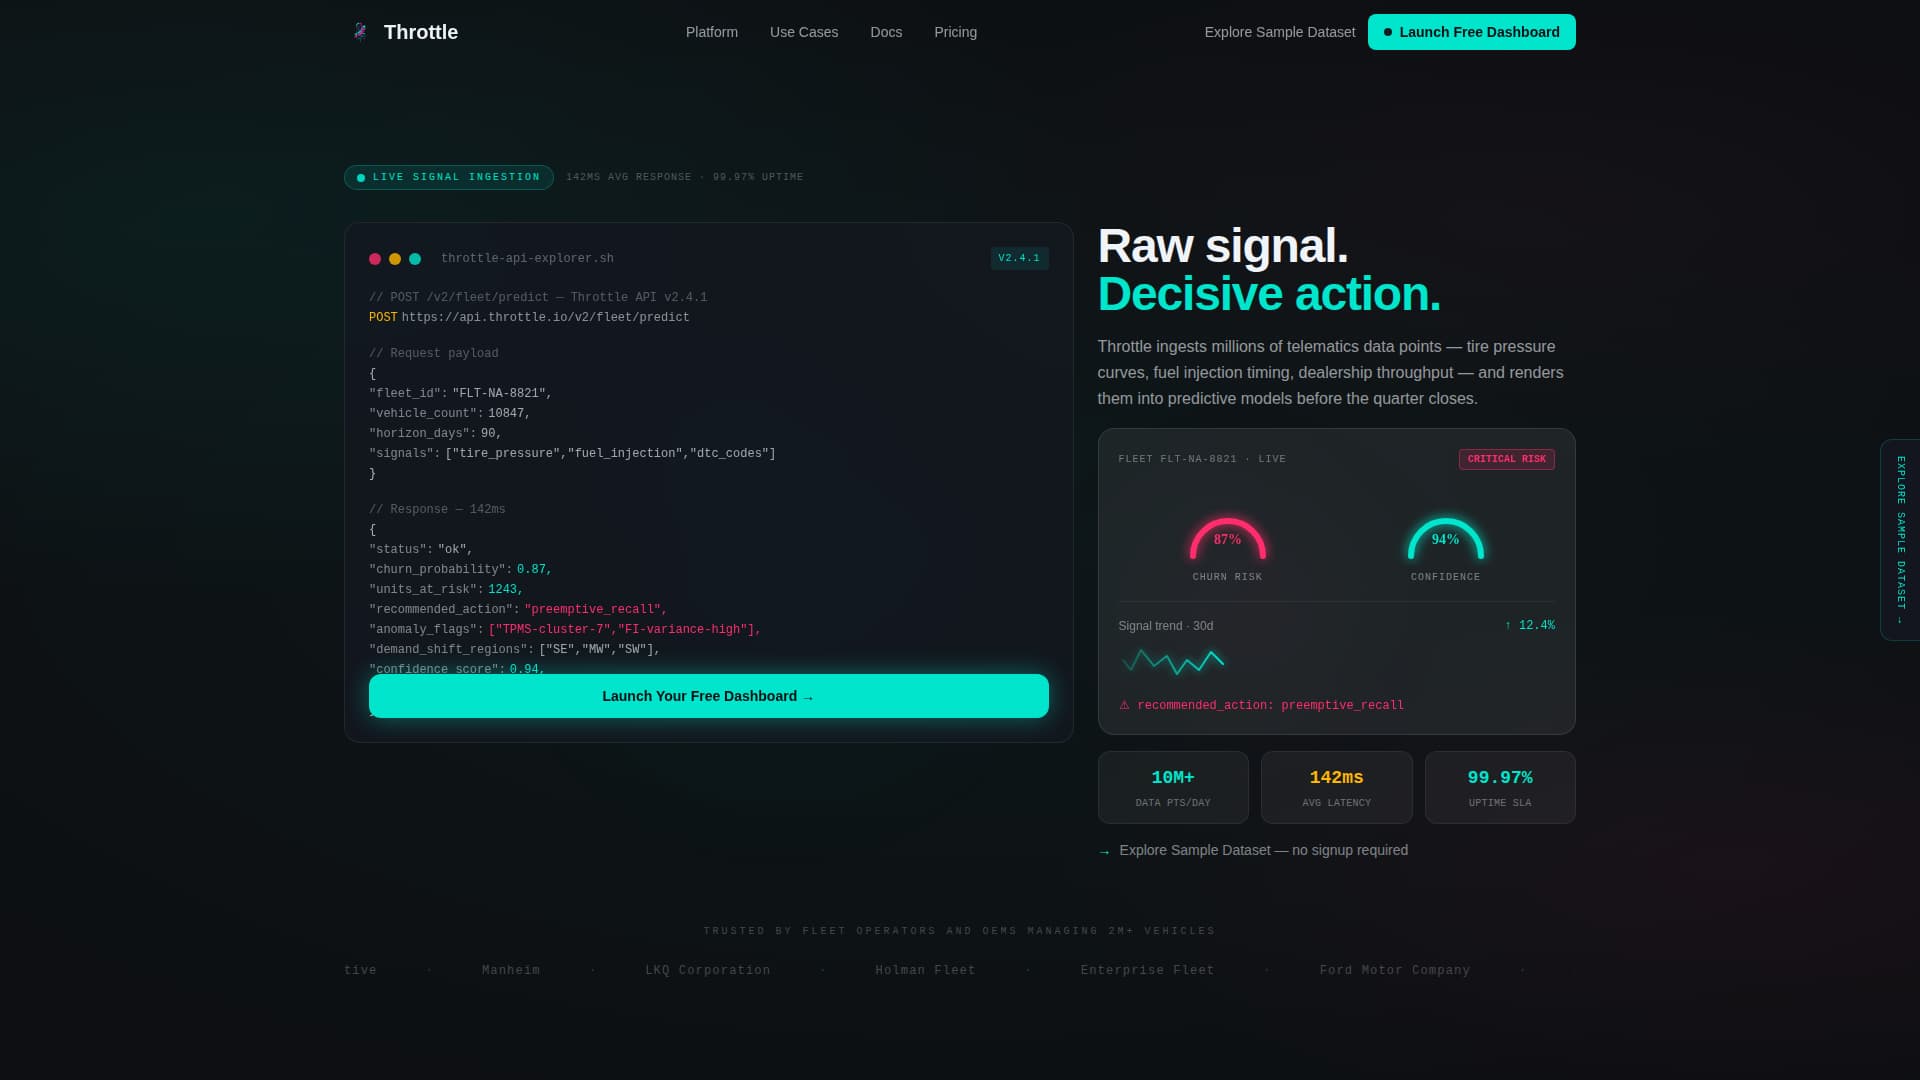Click the 12.4% trend up indicator
Screen dimensions: 1920x1080
[x=1529, y=625]
